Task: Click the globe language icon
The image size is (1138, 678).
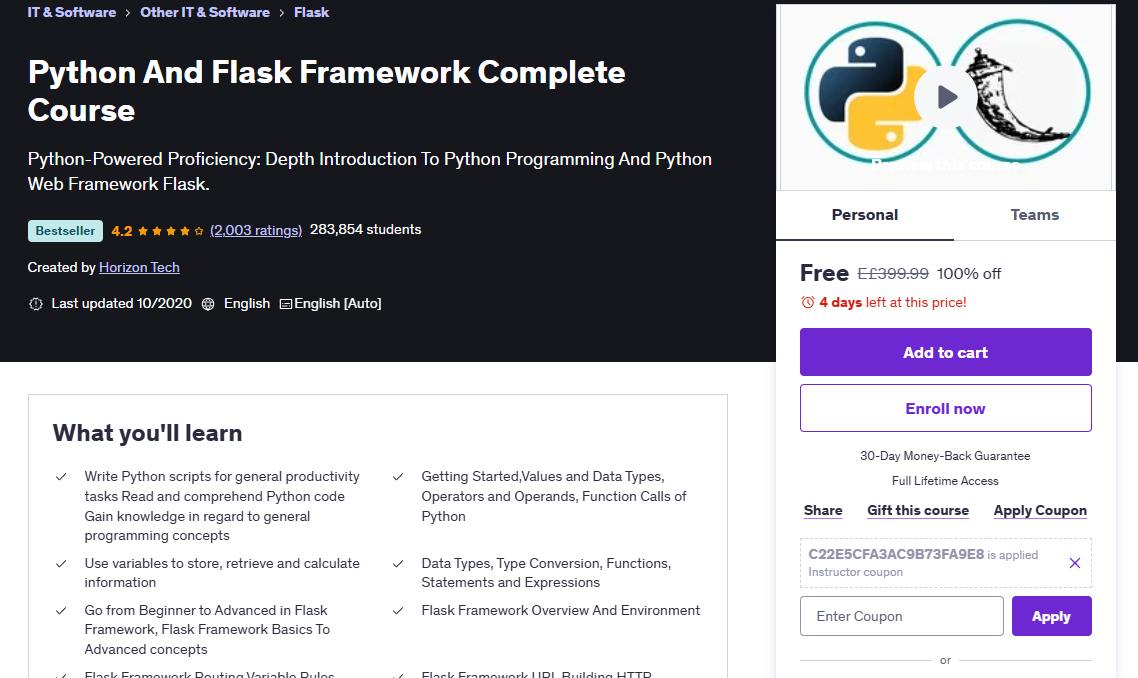Action: pos(208,304)
